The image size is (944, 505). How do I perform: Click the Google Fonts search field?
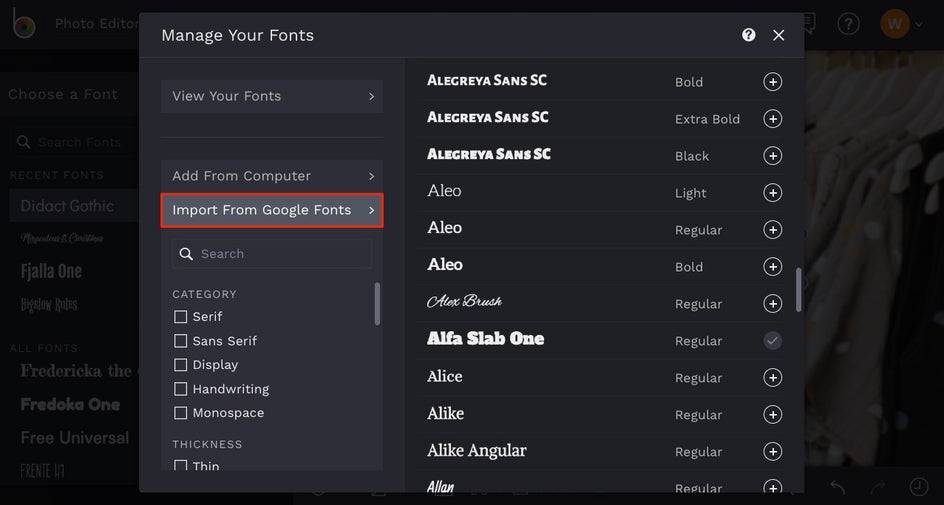280,254
